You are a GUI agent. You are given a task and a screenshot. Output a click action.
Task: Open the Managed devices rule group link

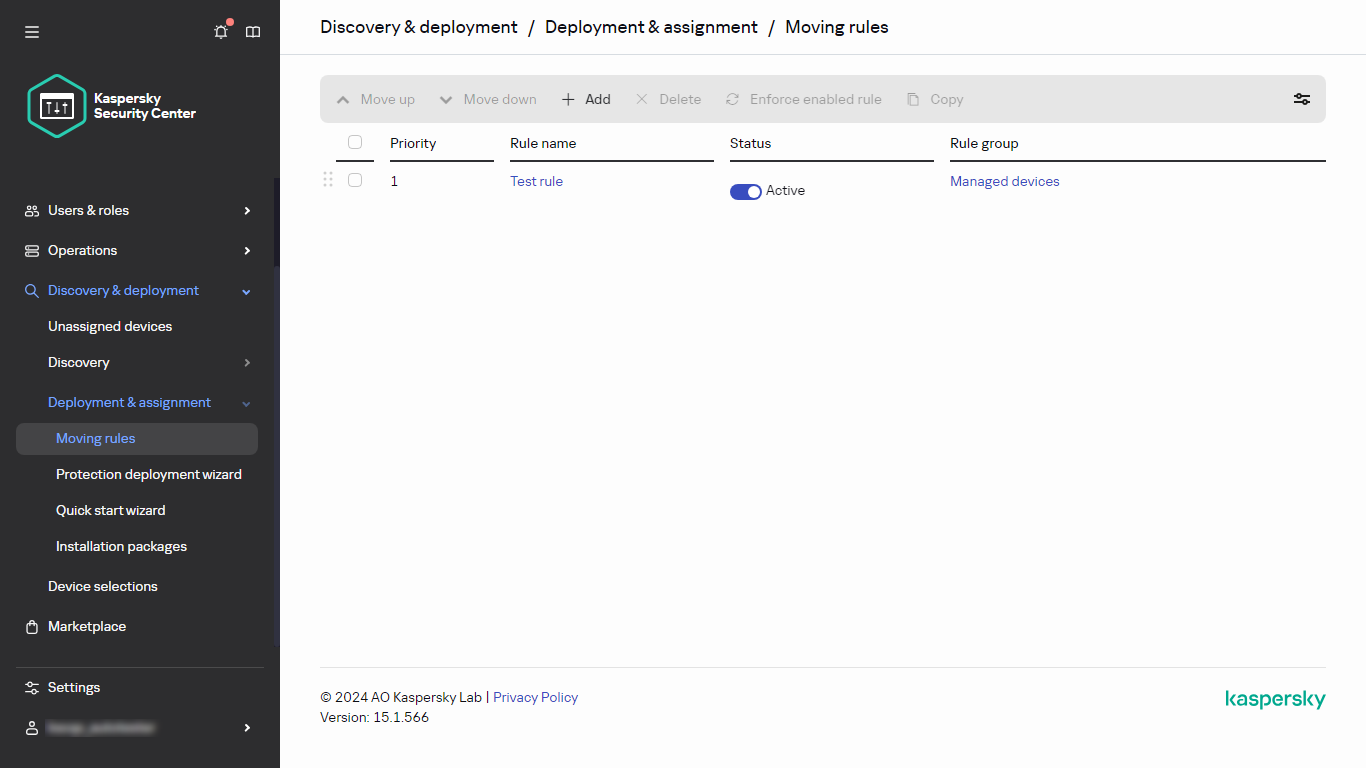click(1004, 181)
